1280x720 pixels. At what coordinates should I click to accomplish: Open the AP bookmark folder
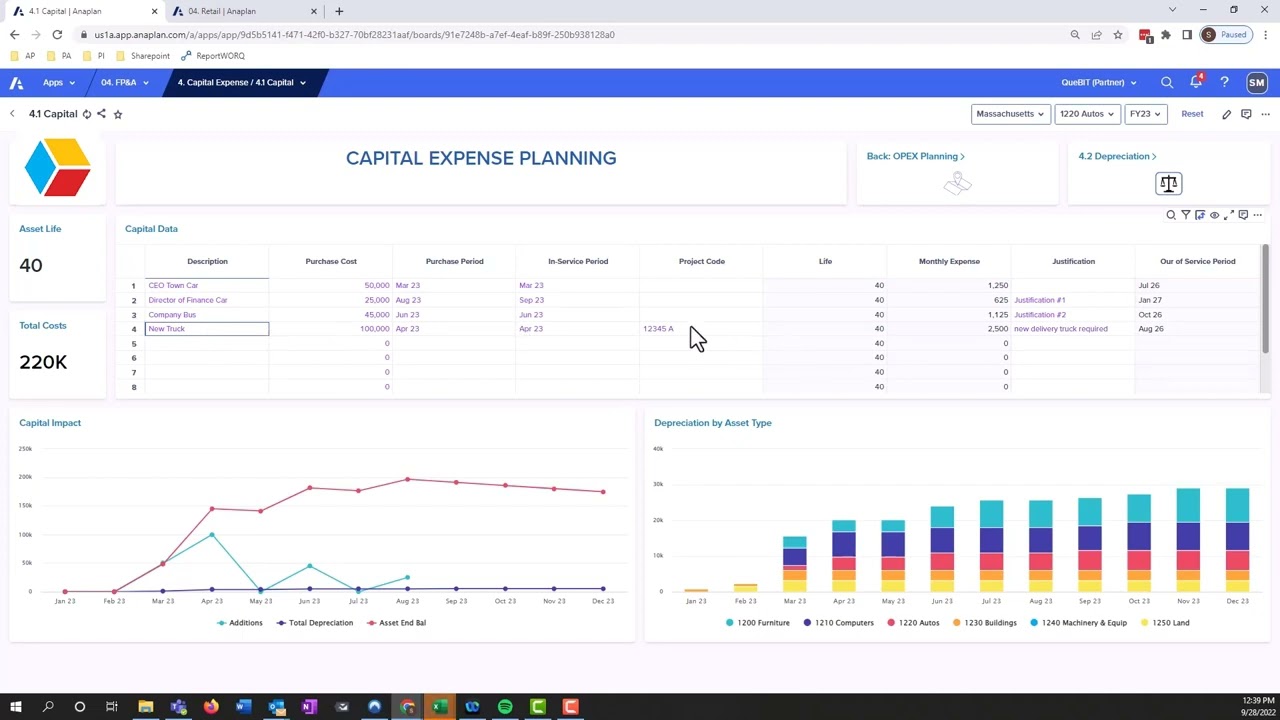pyautogui.click(x=23, y=56)
